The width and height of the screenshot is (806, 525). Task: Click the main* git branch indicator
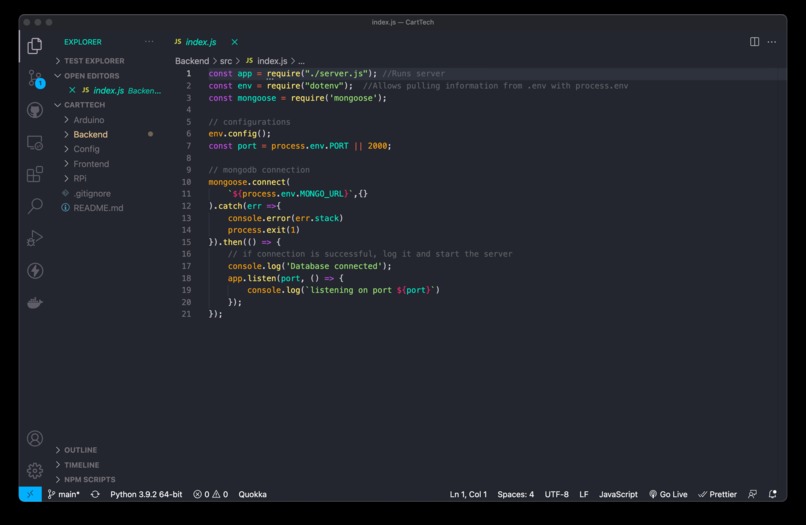[x=64, y=494]
